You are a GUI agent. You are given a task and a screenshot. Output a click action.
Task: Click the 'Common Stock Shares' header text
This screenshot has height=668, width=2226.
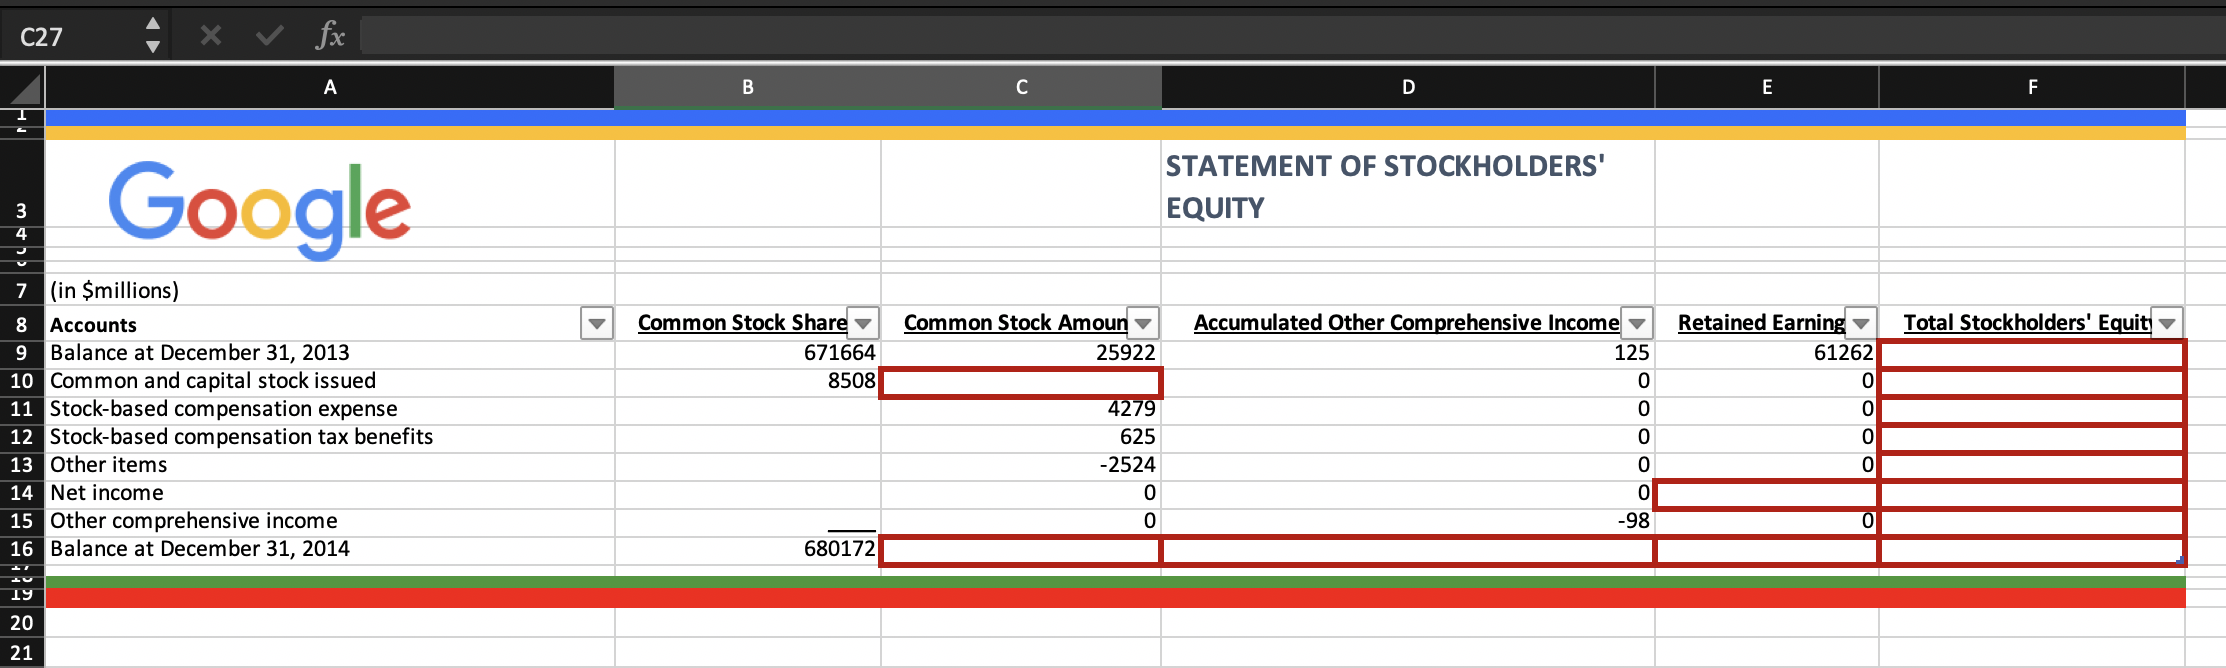pos(742,323)
